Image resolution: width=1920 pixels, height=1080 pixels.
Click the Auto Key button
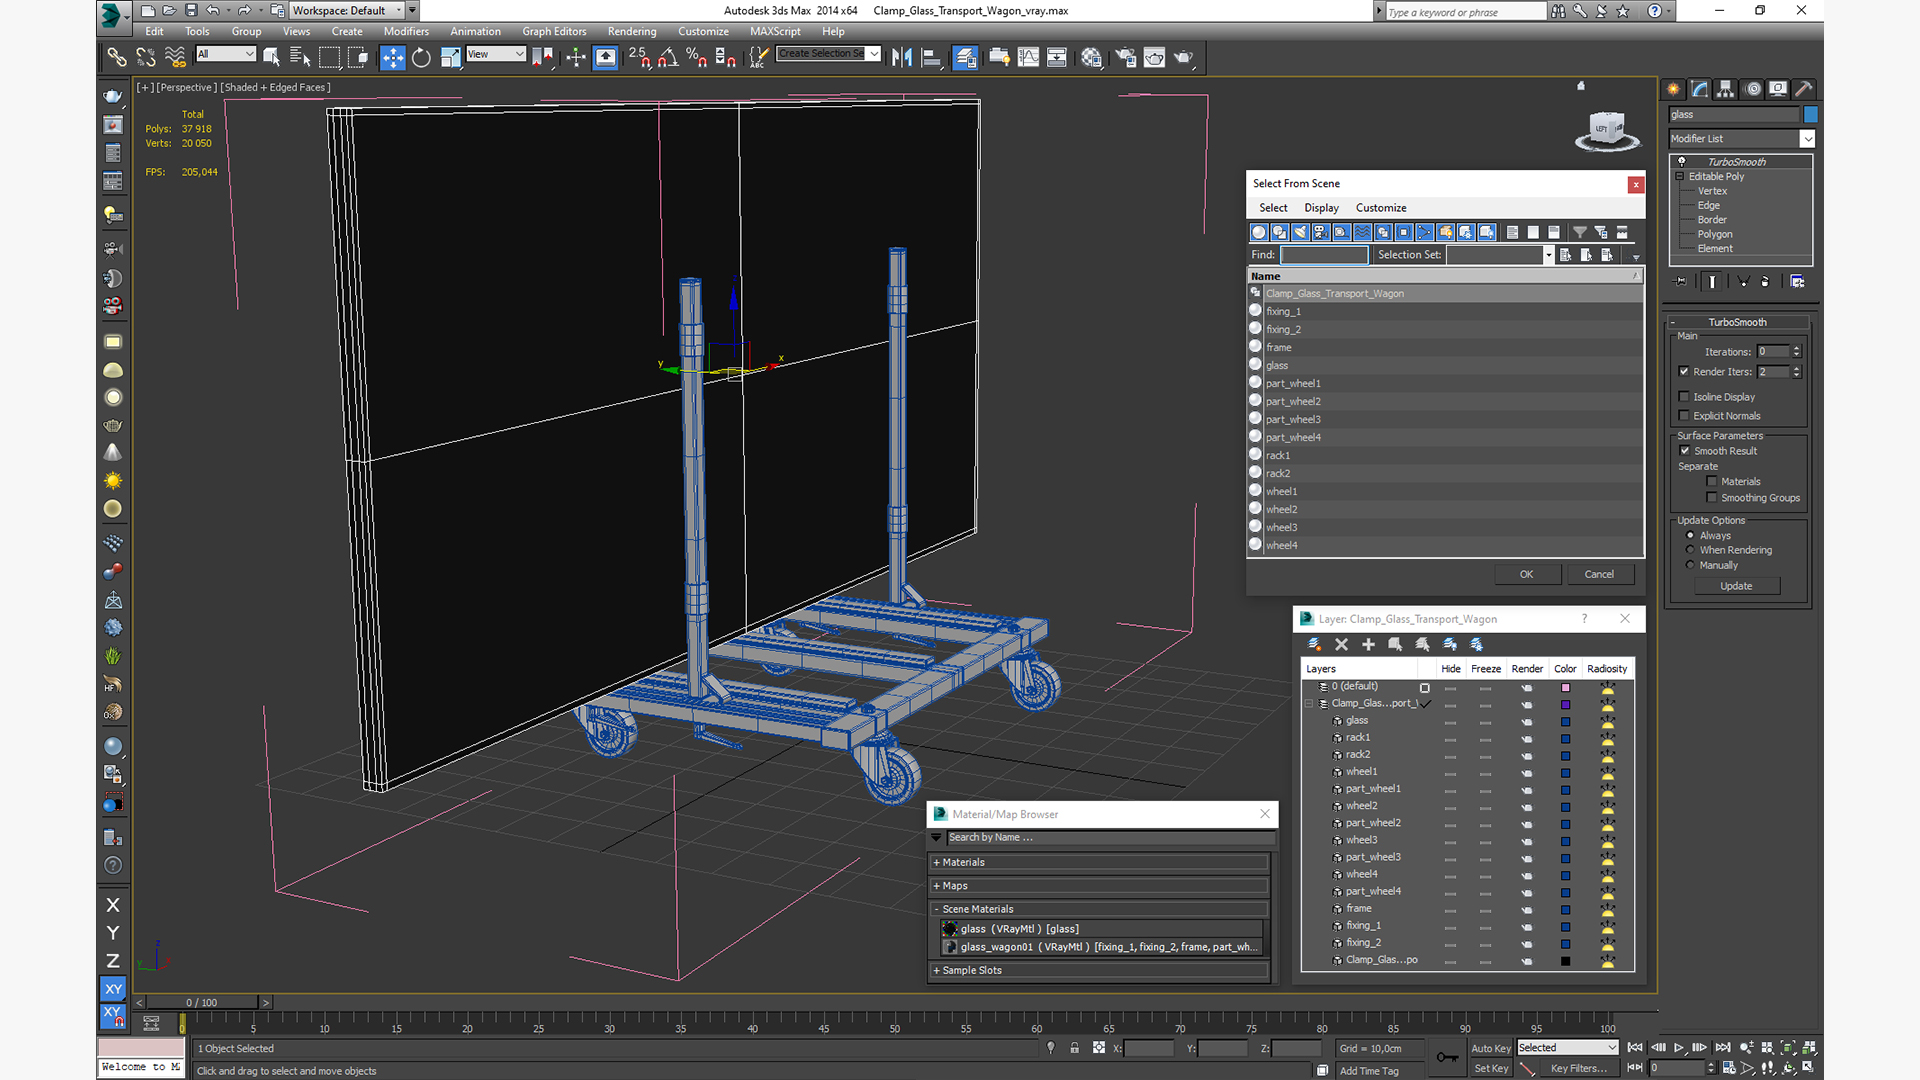pyautogui.click(x=1491, y=1048)
